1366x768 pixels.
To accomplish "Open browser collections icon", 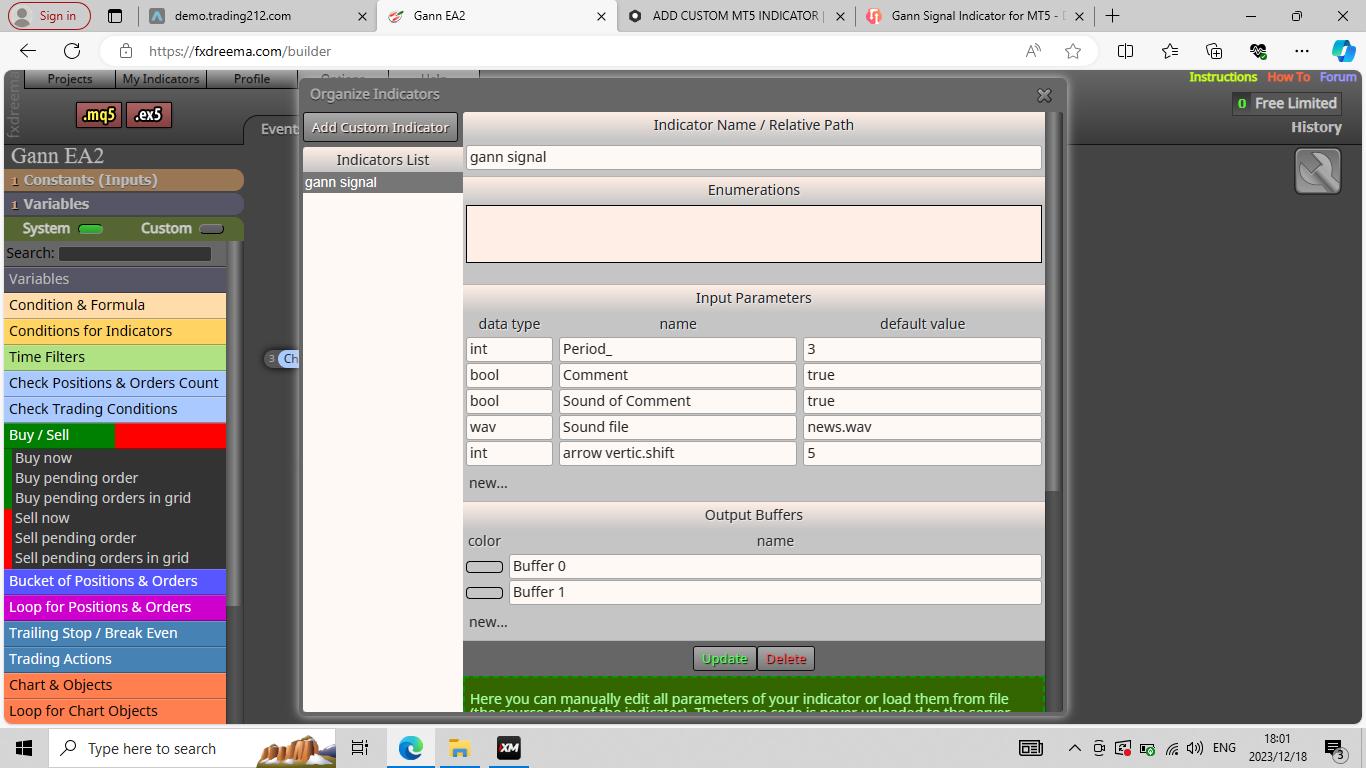I will (x=1214, y=51).
